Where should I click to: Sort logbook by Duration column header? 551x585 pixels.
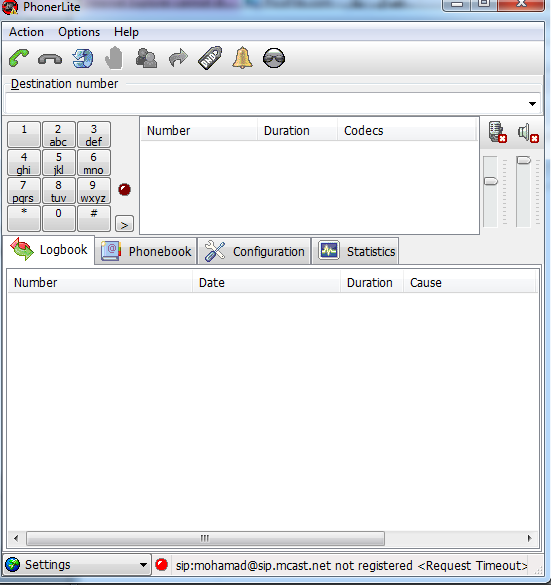[372, 282]
